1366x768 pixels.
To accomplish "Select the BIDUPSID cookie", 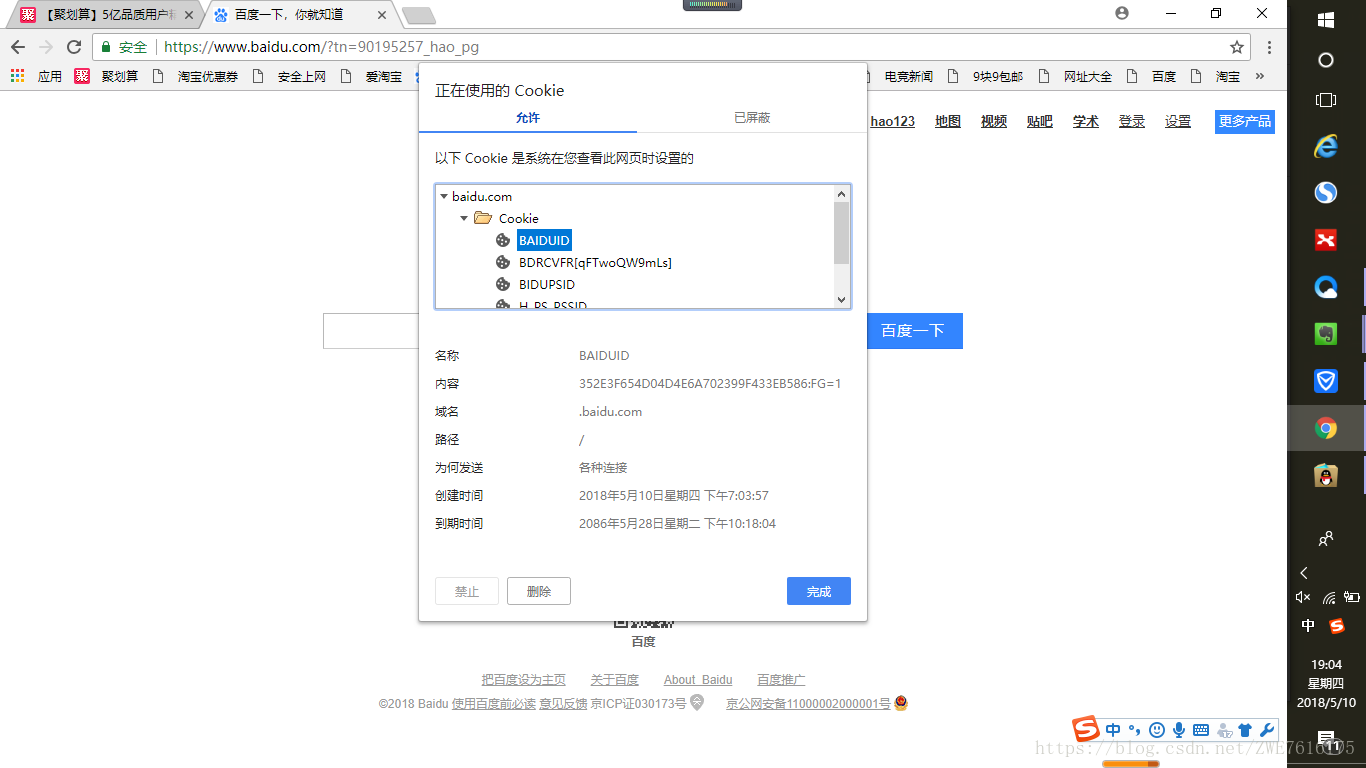I will point(547,285).
